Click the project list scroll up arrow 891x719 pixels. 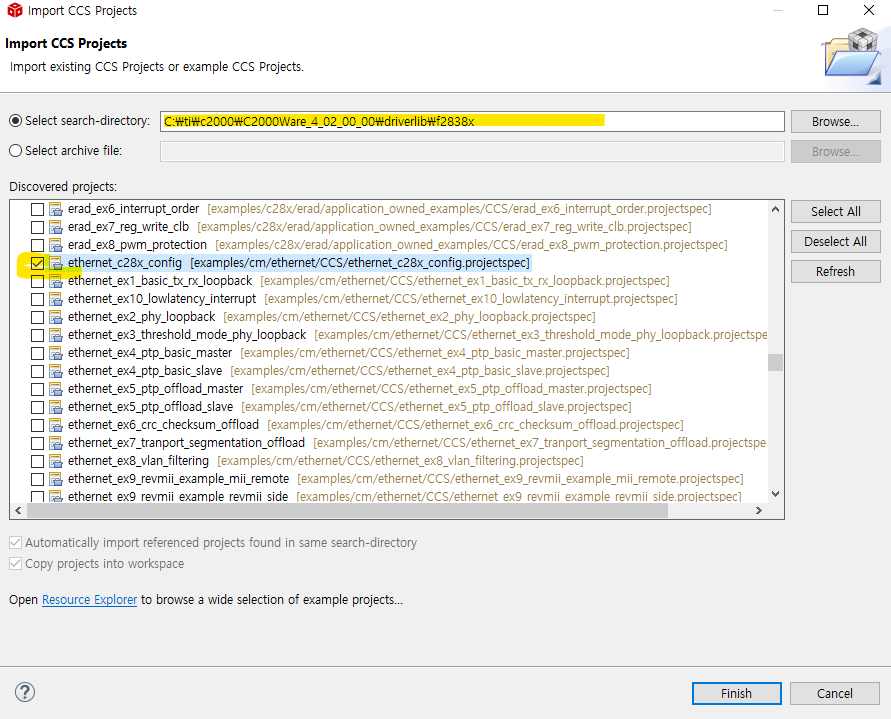coord(775,209)
